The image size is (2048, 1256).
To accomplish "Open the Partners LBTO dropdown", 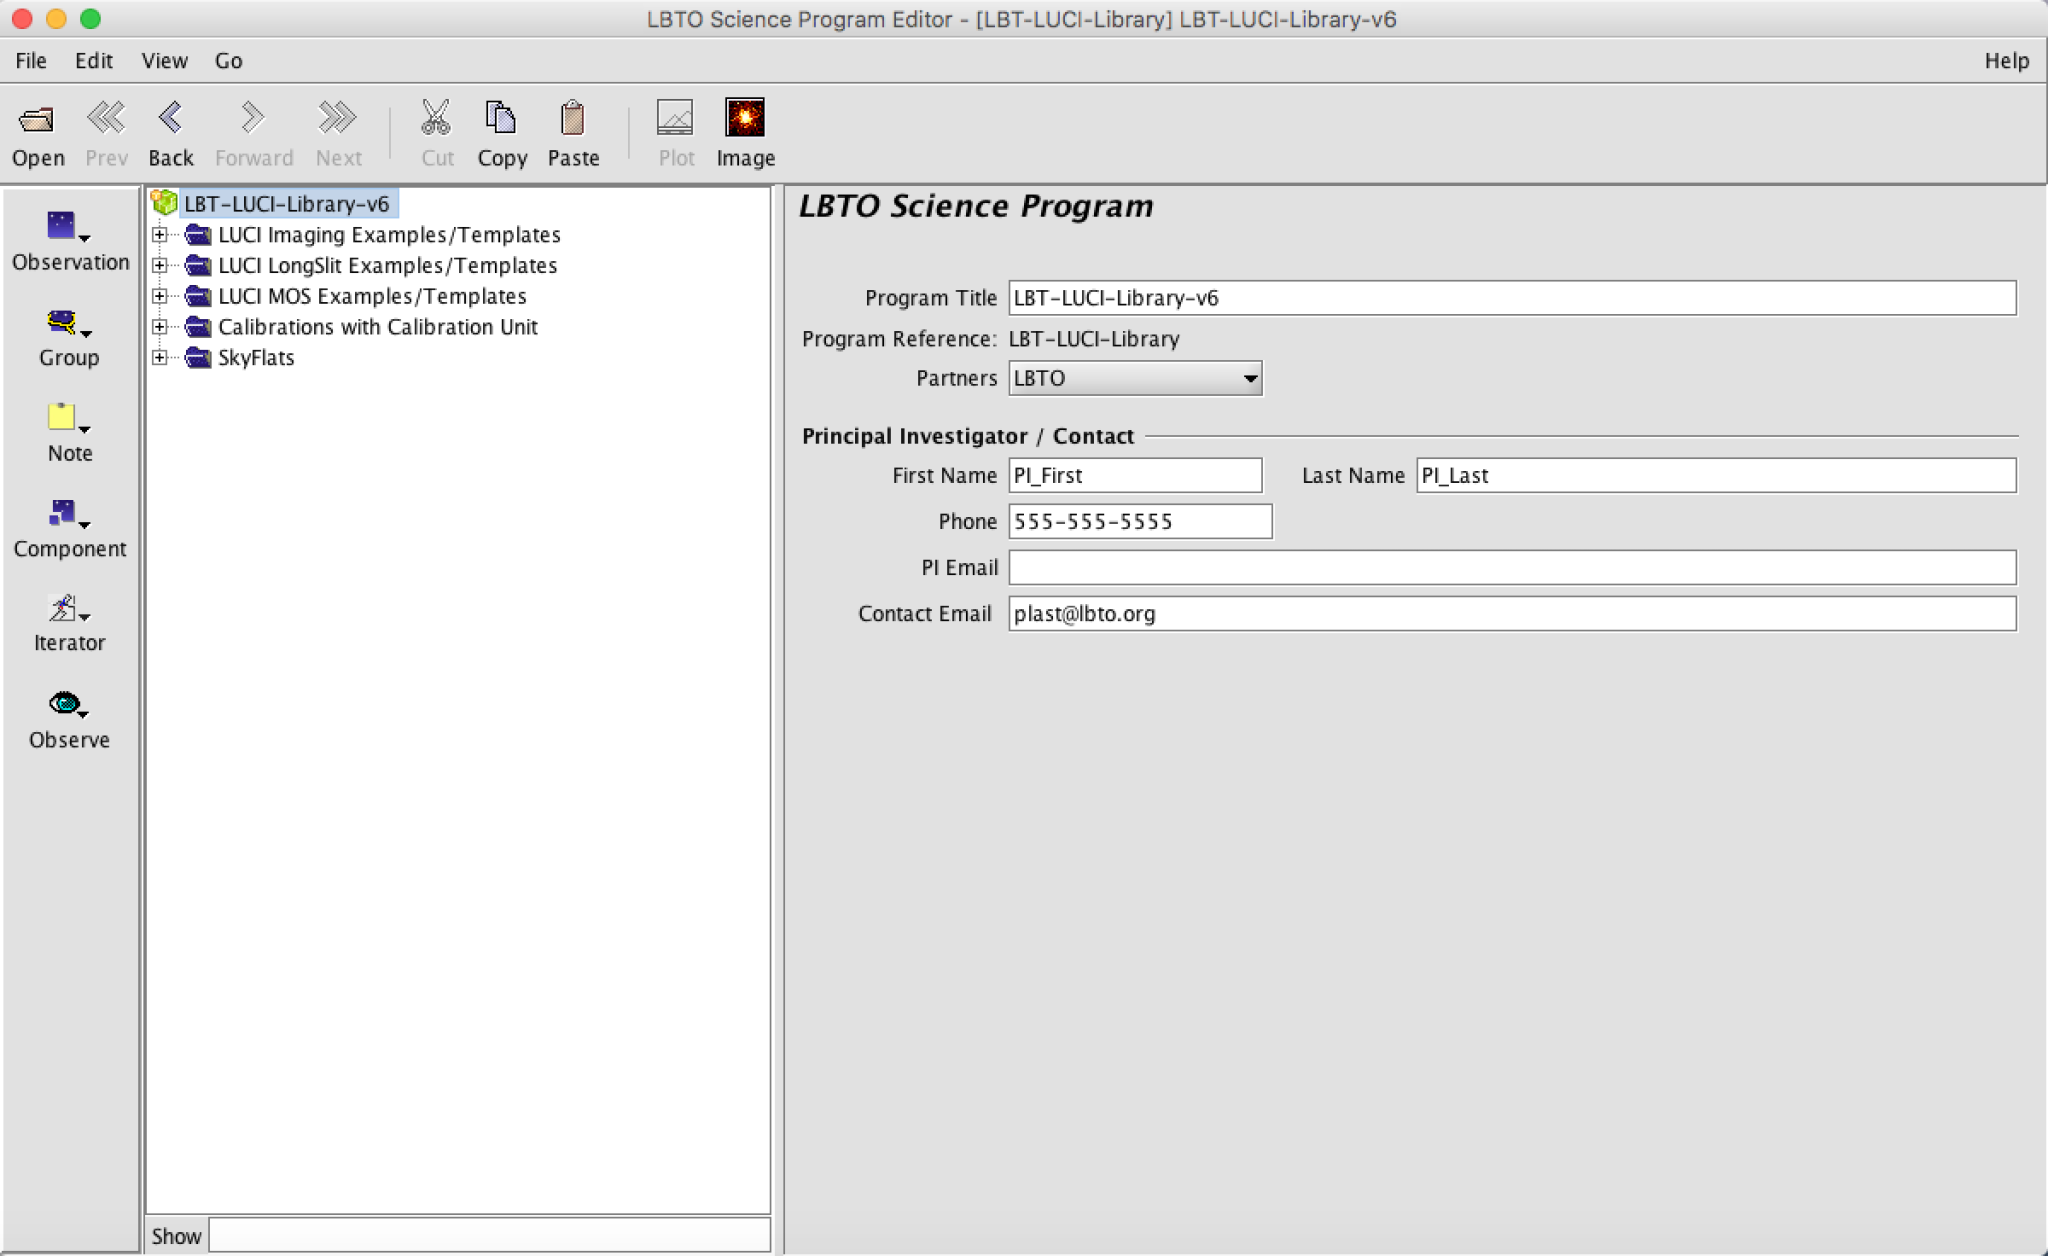I will [1135, 378].
